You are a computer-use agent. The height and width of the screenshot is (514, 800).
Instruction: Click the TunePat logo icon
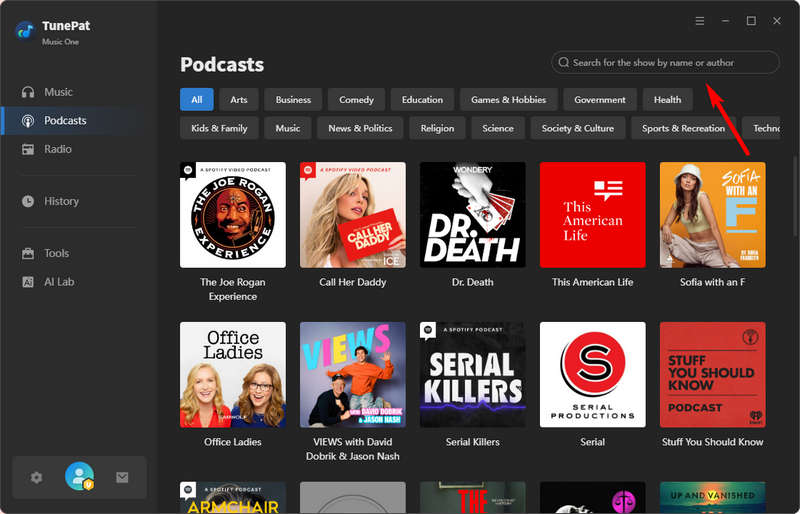25,31
